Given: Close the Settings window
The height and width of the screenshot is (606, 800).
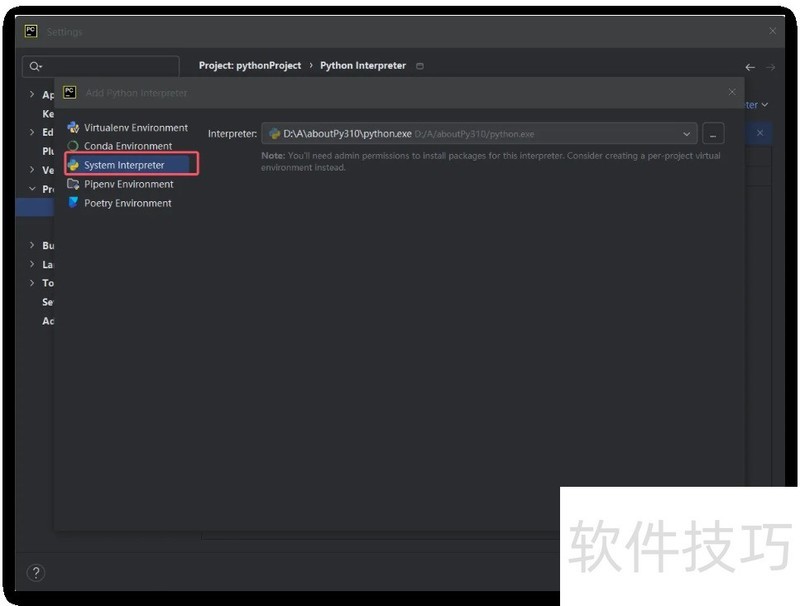Looking at the screenshot, I should [772, 31].
